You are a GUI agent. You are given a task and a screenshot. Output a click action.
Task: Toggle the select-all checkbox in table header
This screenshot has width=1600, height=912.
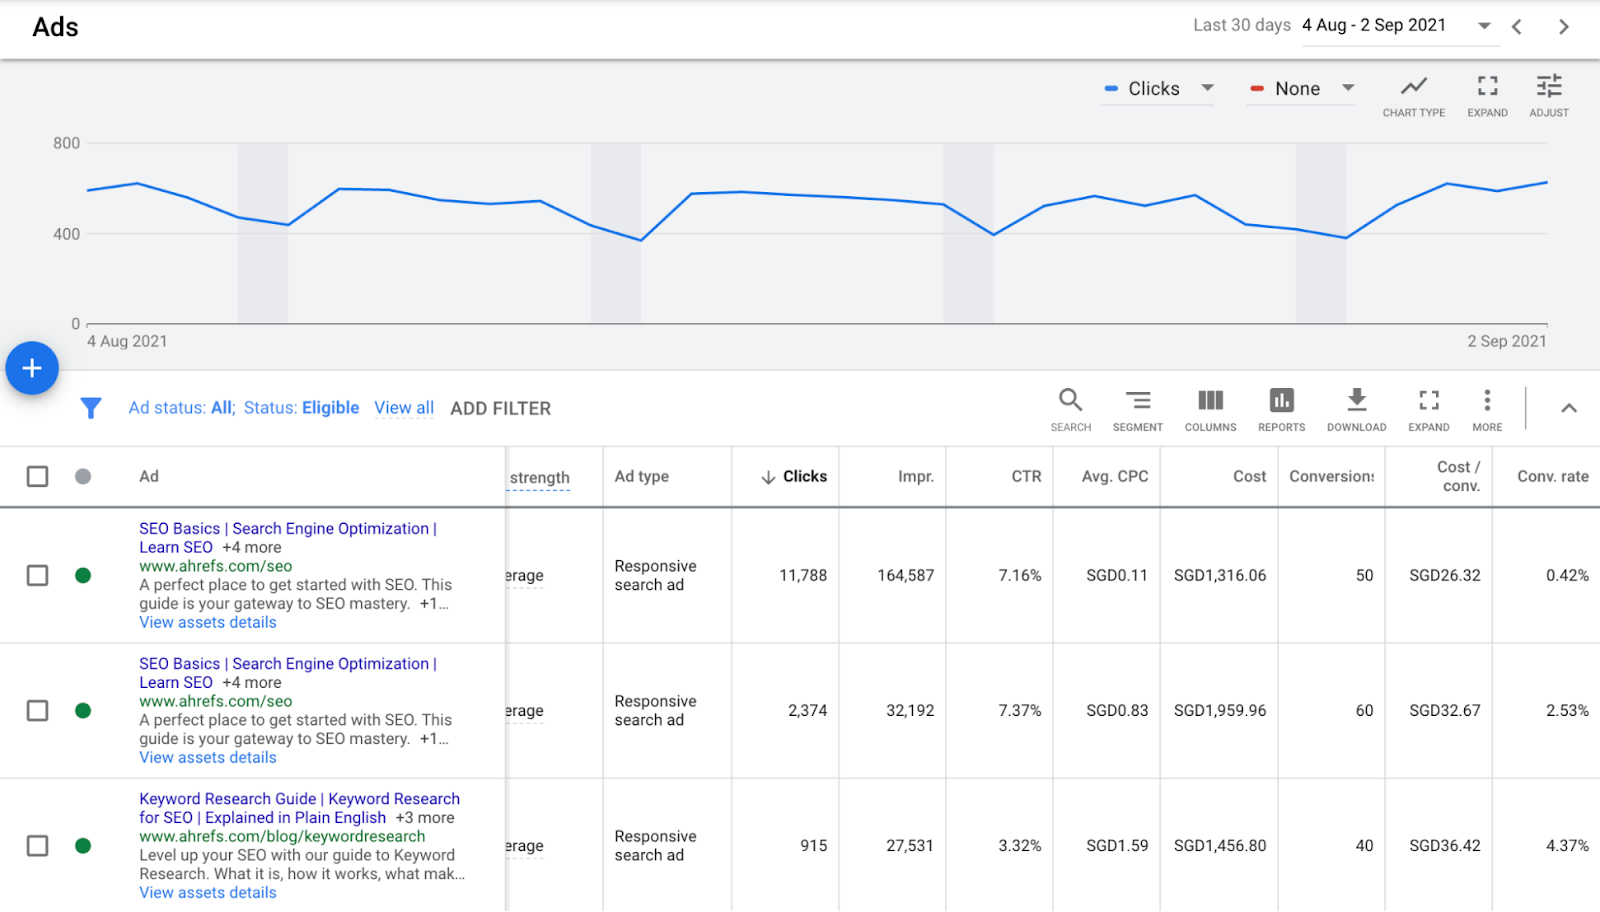click(38, 476)
